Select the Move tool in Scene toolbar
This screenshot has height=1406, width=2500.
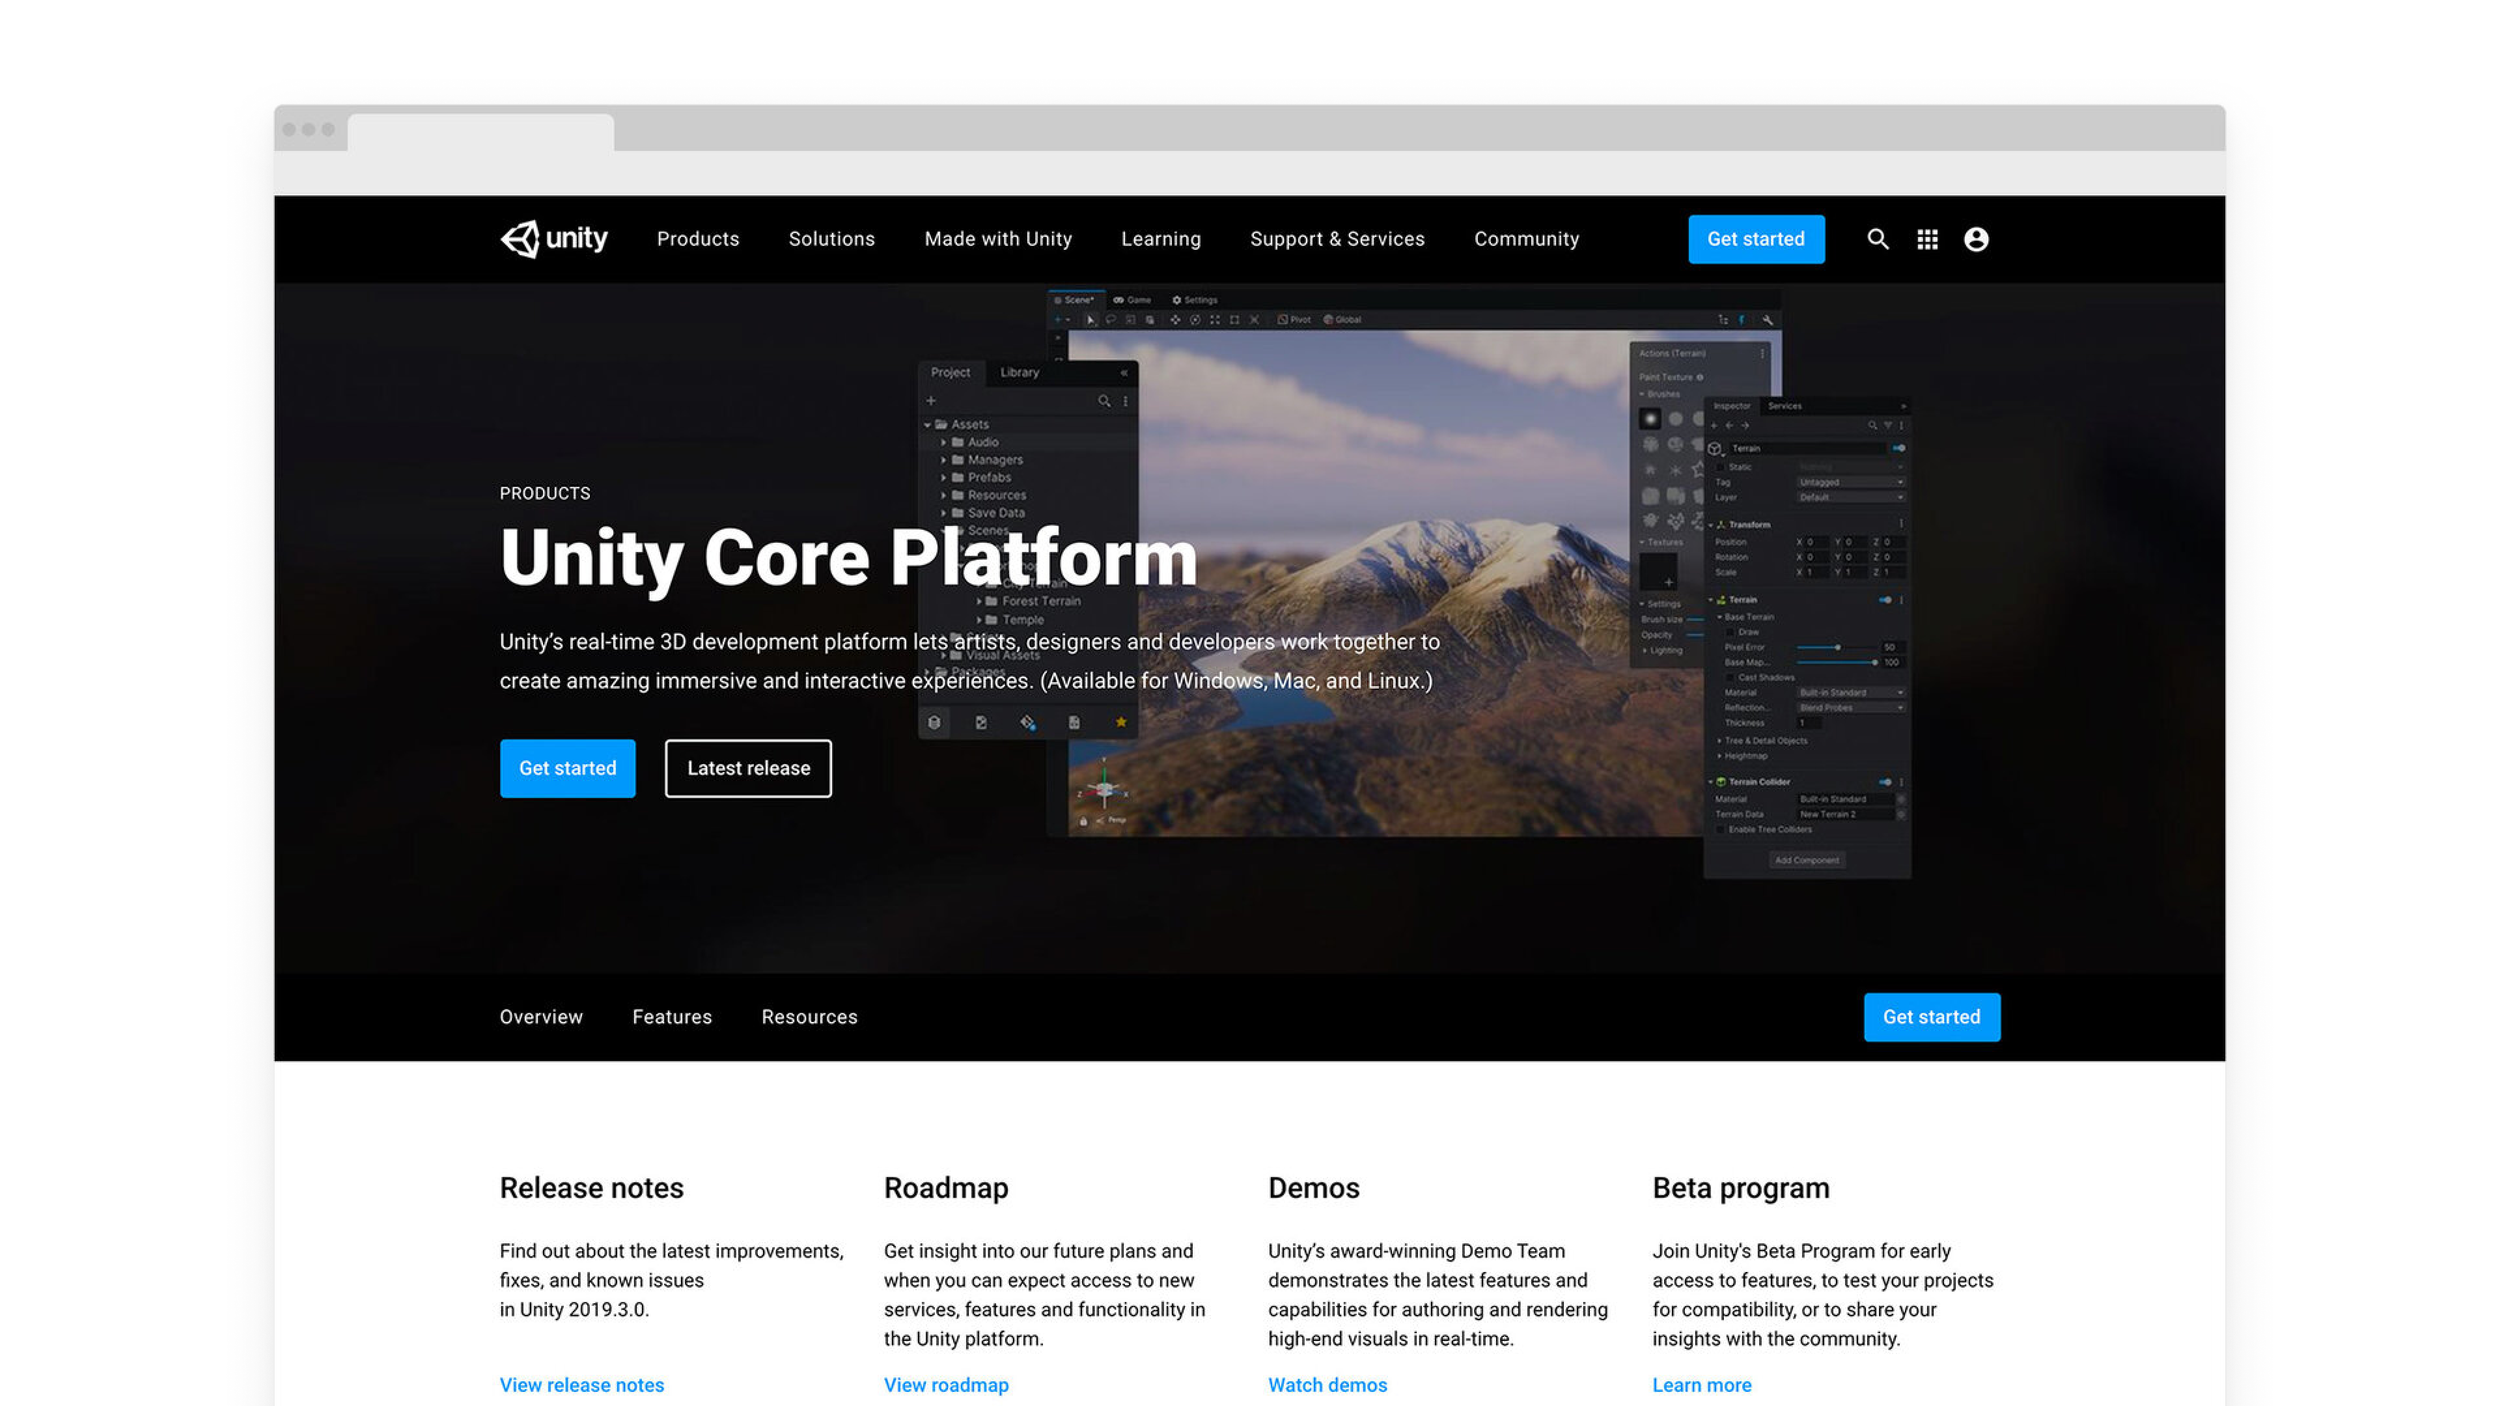click(1176, 320)
